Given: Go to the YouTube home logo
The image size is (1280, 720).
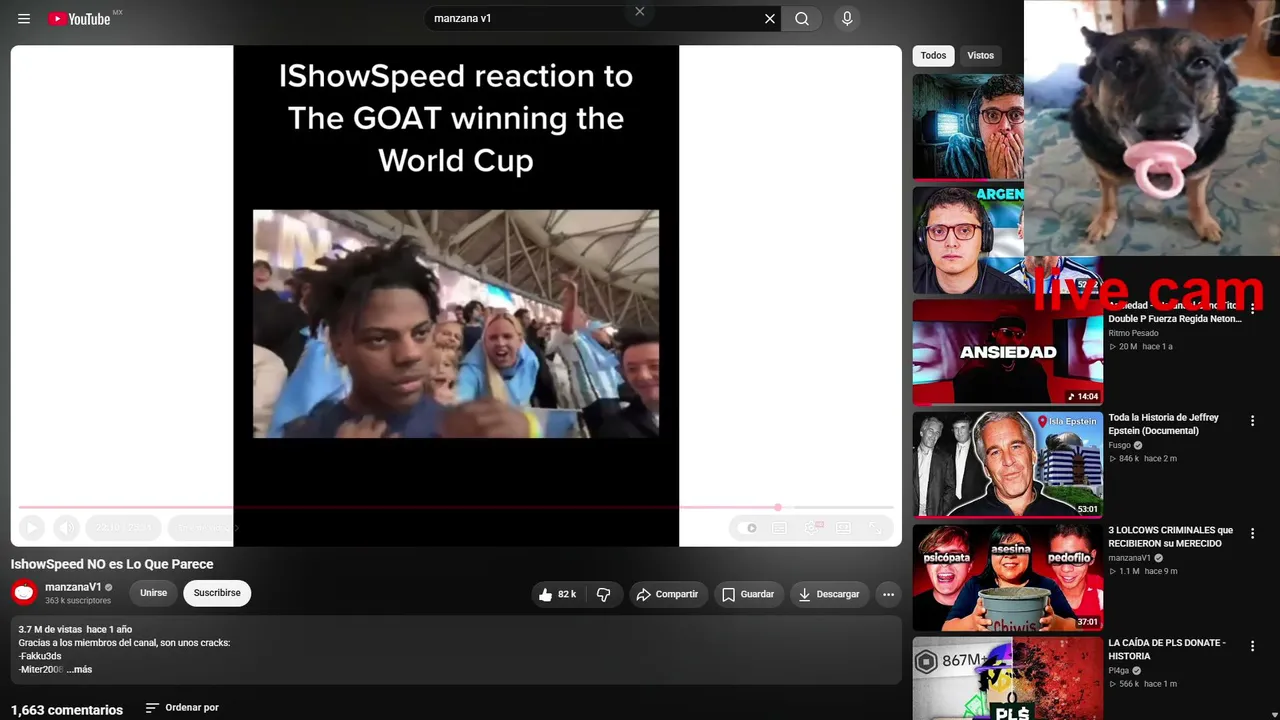Looking at the screenshot, I should (79, 19).
